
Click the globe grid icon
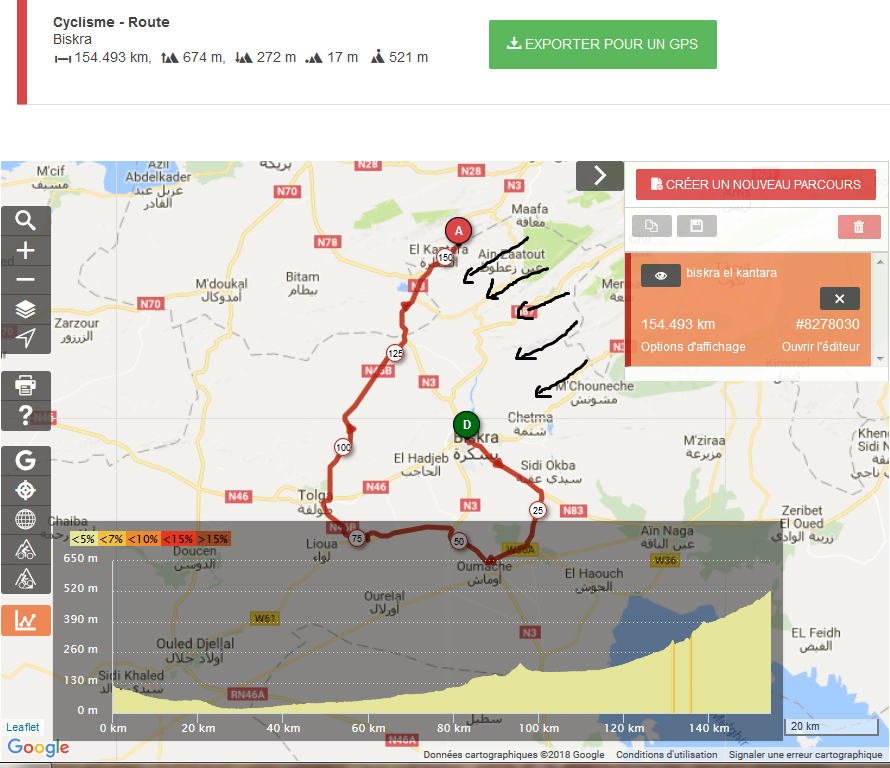(x=26, y=519)
